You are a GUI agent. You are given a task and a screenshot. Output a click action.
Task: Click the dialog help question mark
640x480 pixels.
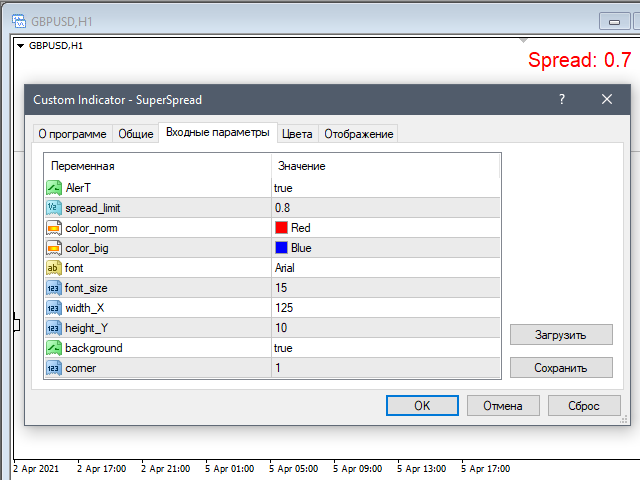(562, 100)
